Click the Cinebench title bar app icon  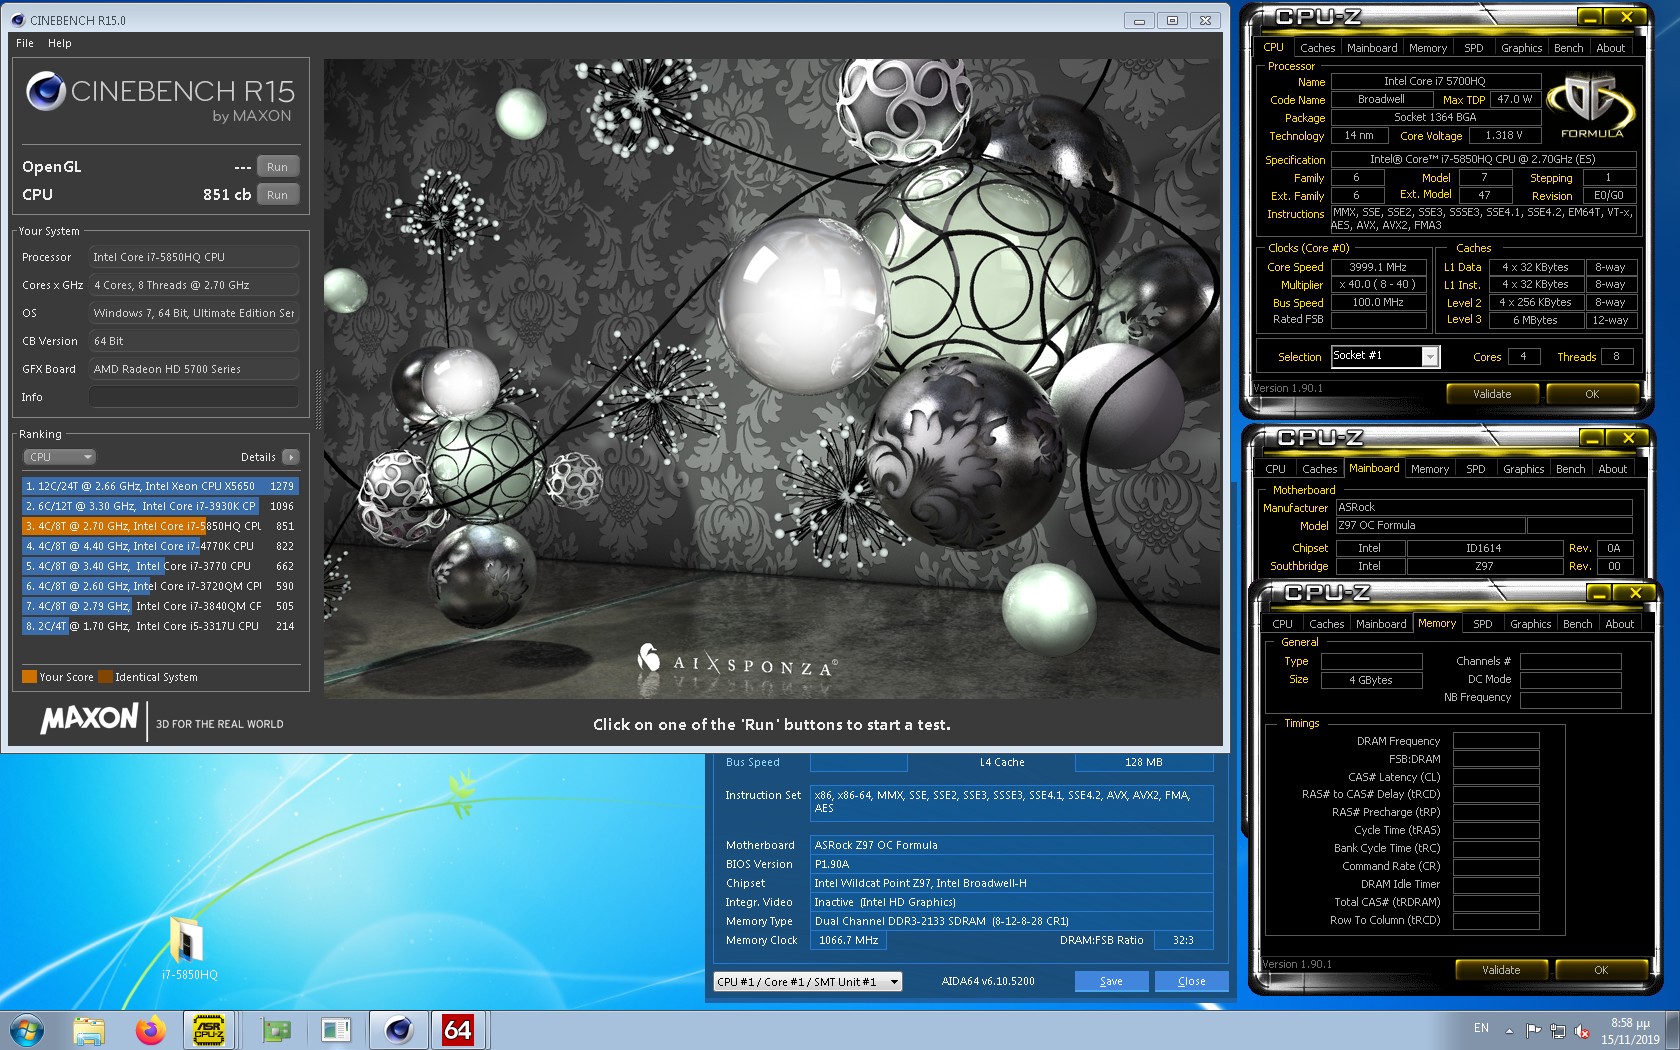tap(17, 20)
